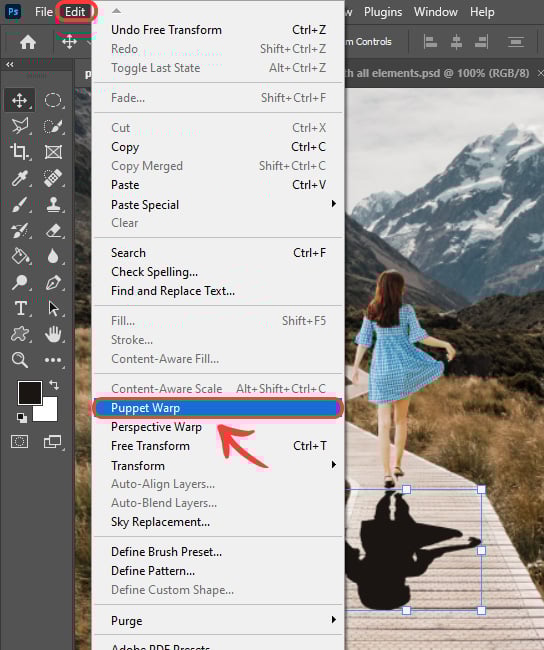Select the History Brush tool

(19, 230)
